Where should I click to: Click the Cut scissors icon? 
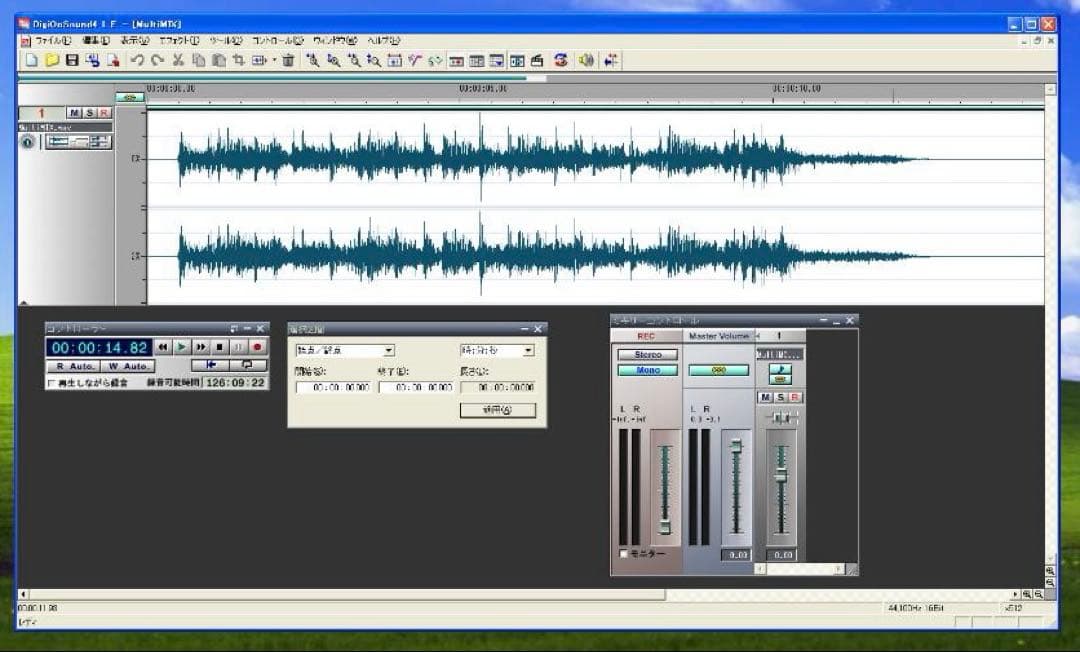point(178,61)
